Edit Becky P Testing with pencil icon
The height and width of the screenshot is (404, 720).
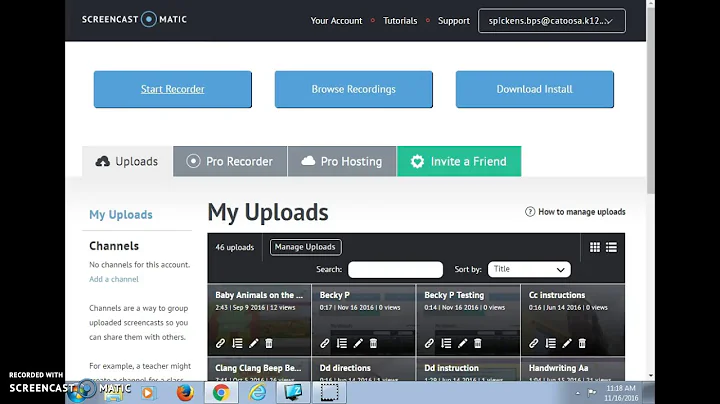point(462,343)
